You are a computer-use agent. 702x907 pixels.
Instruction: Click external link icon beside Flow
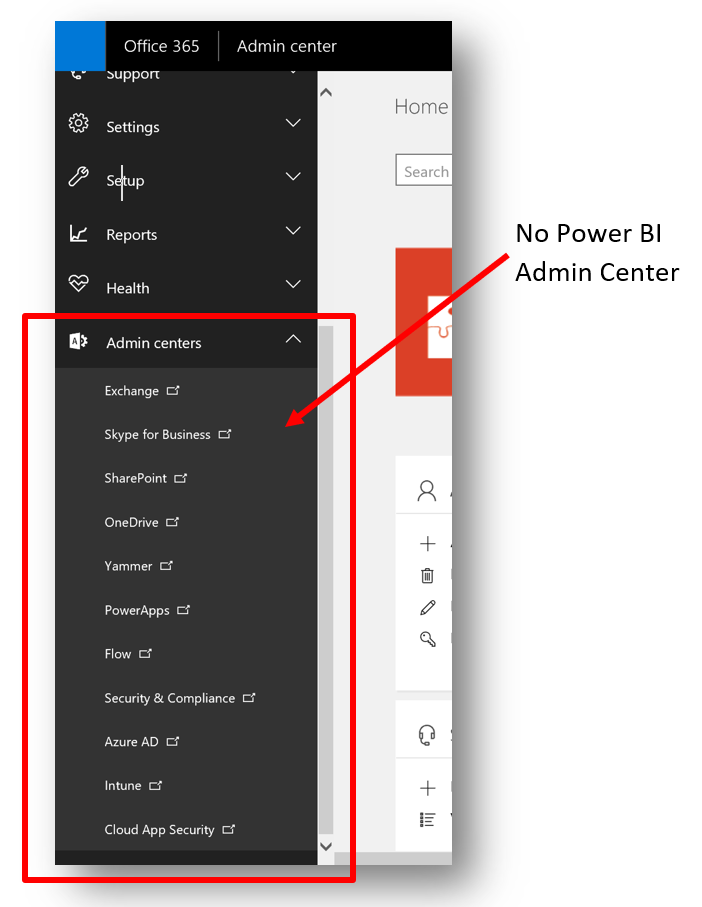(x=146, y=654)
